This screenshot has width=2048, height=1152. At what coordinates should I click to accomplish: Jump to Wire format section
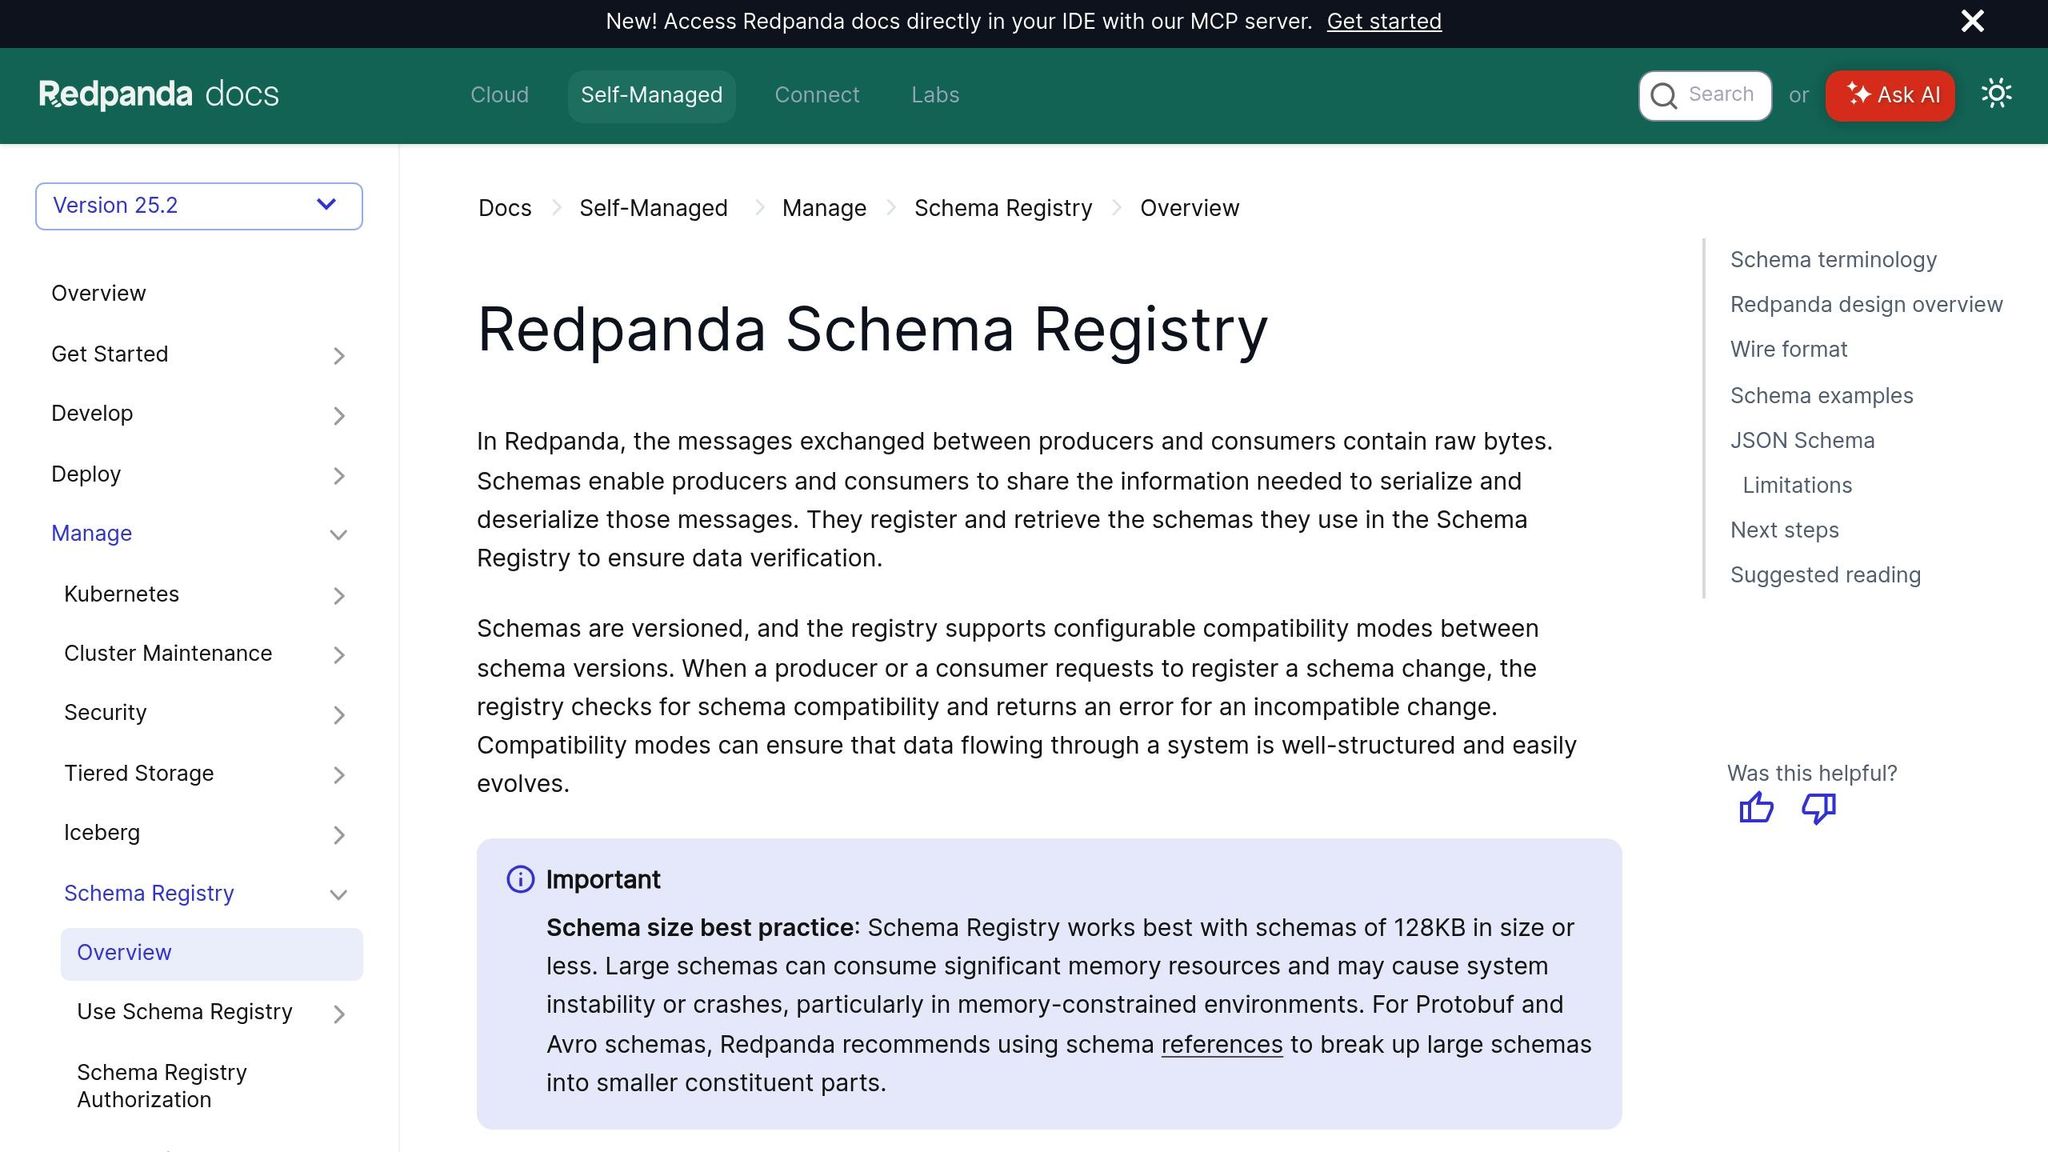click(1788, 350)
